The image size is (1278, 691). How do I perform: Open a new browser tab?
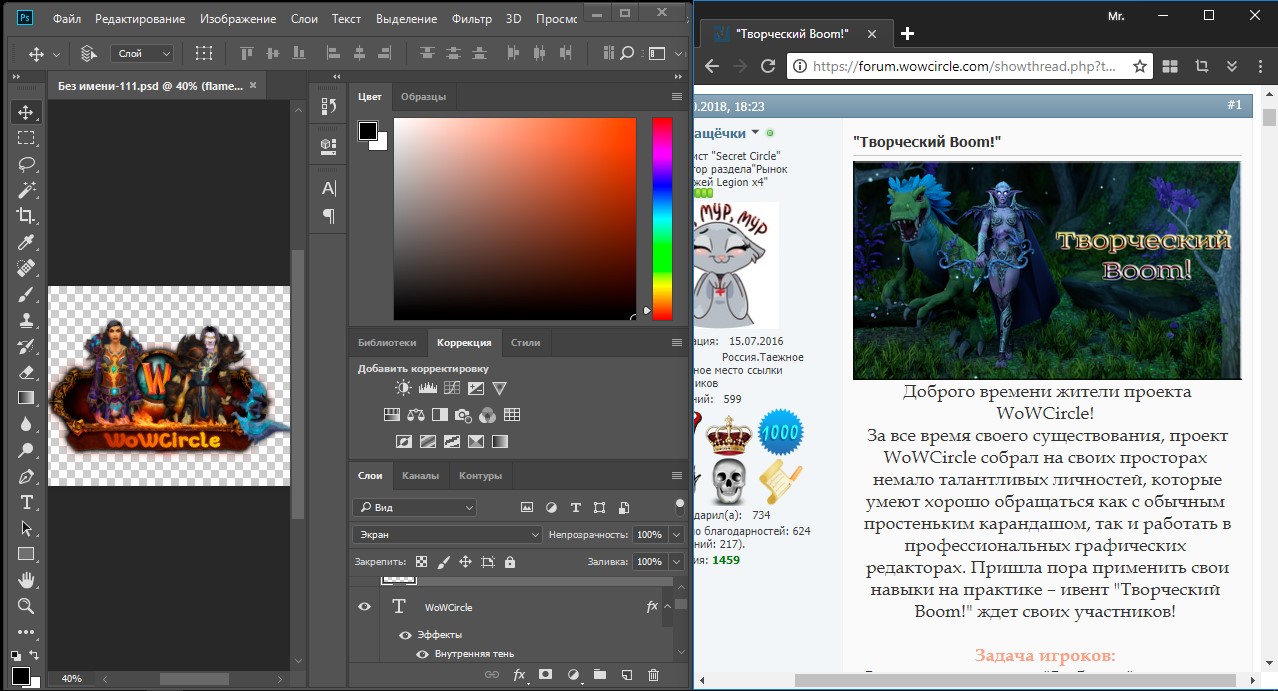(908, 33)
